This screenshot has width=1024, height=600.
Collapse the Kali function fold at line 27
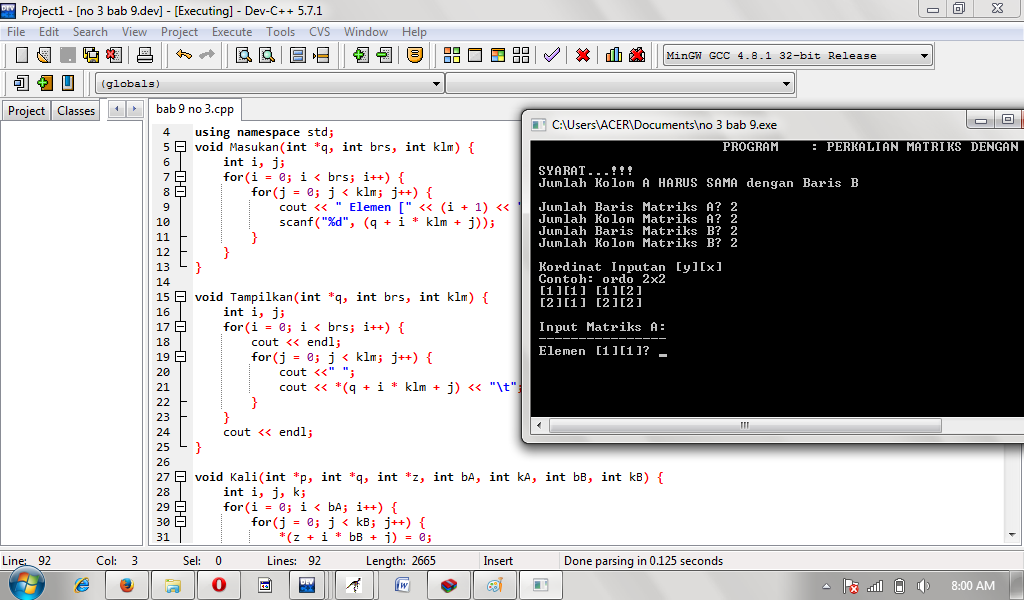(x=181, y=477)
